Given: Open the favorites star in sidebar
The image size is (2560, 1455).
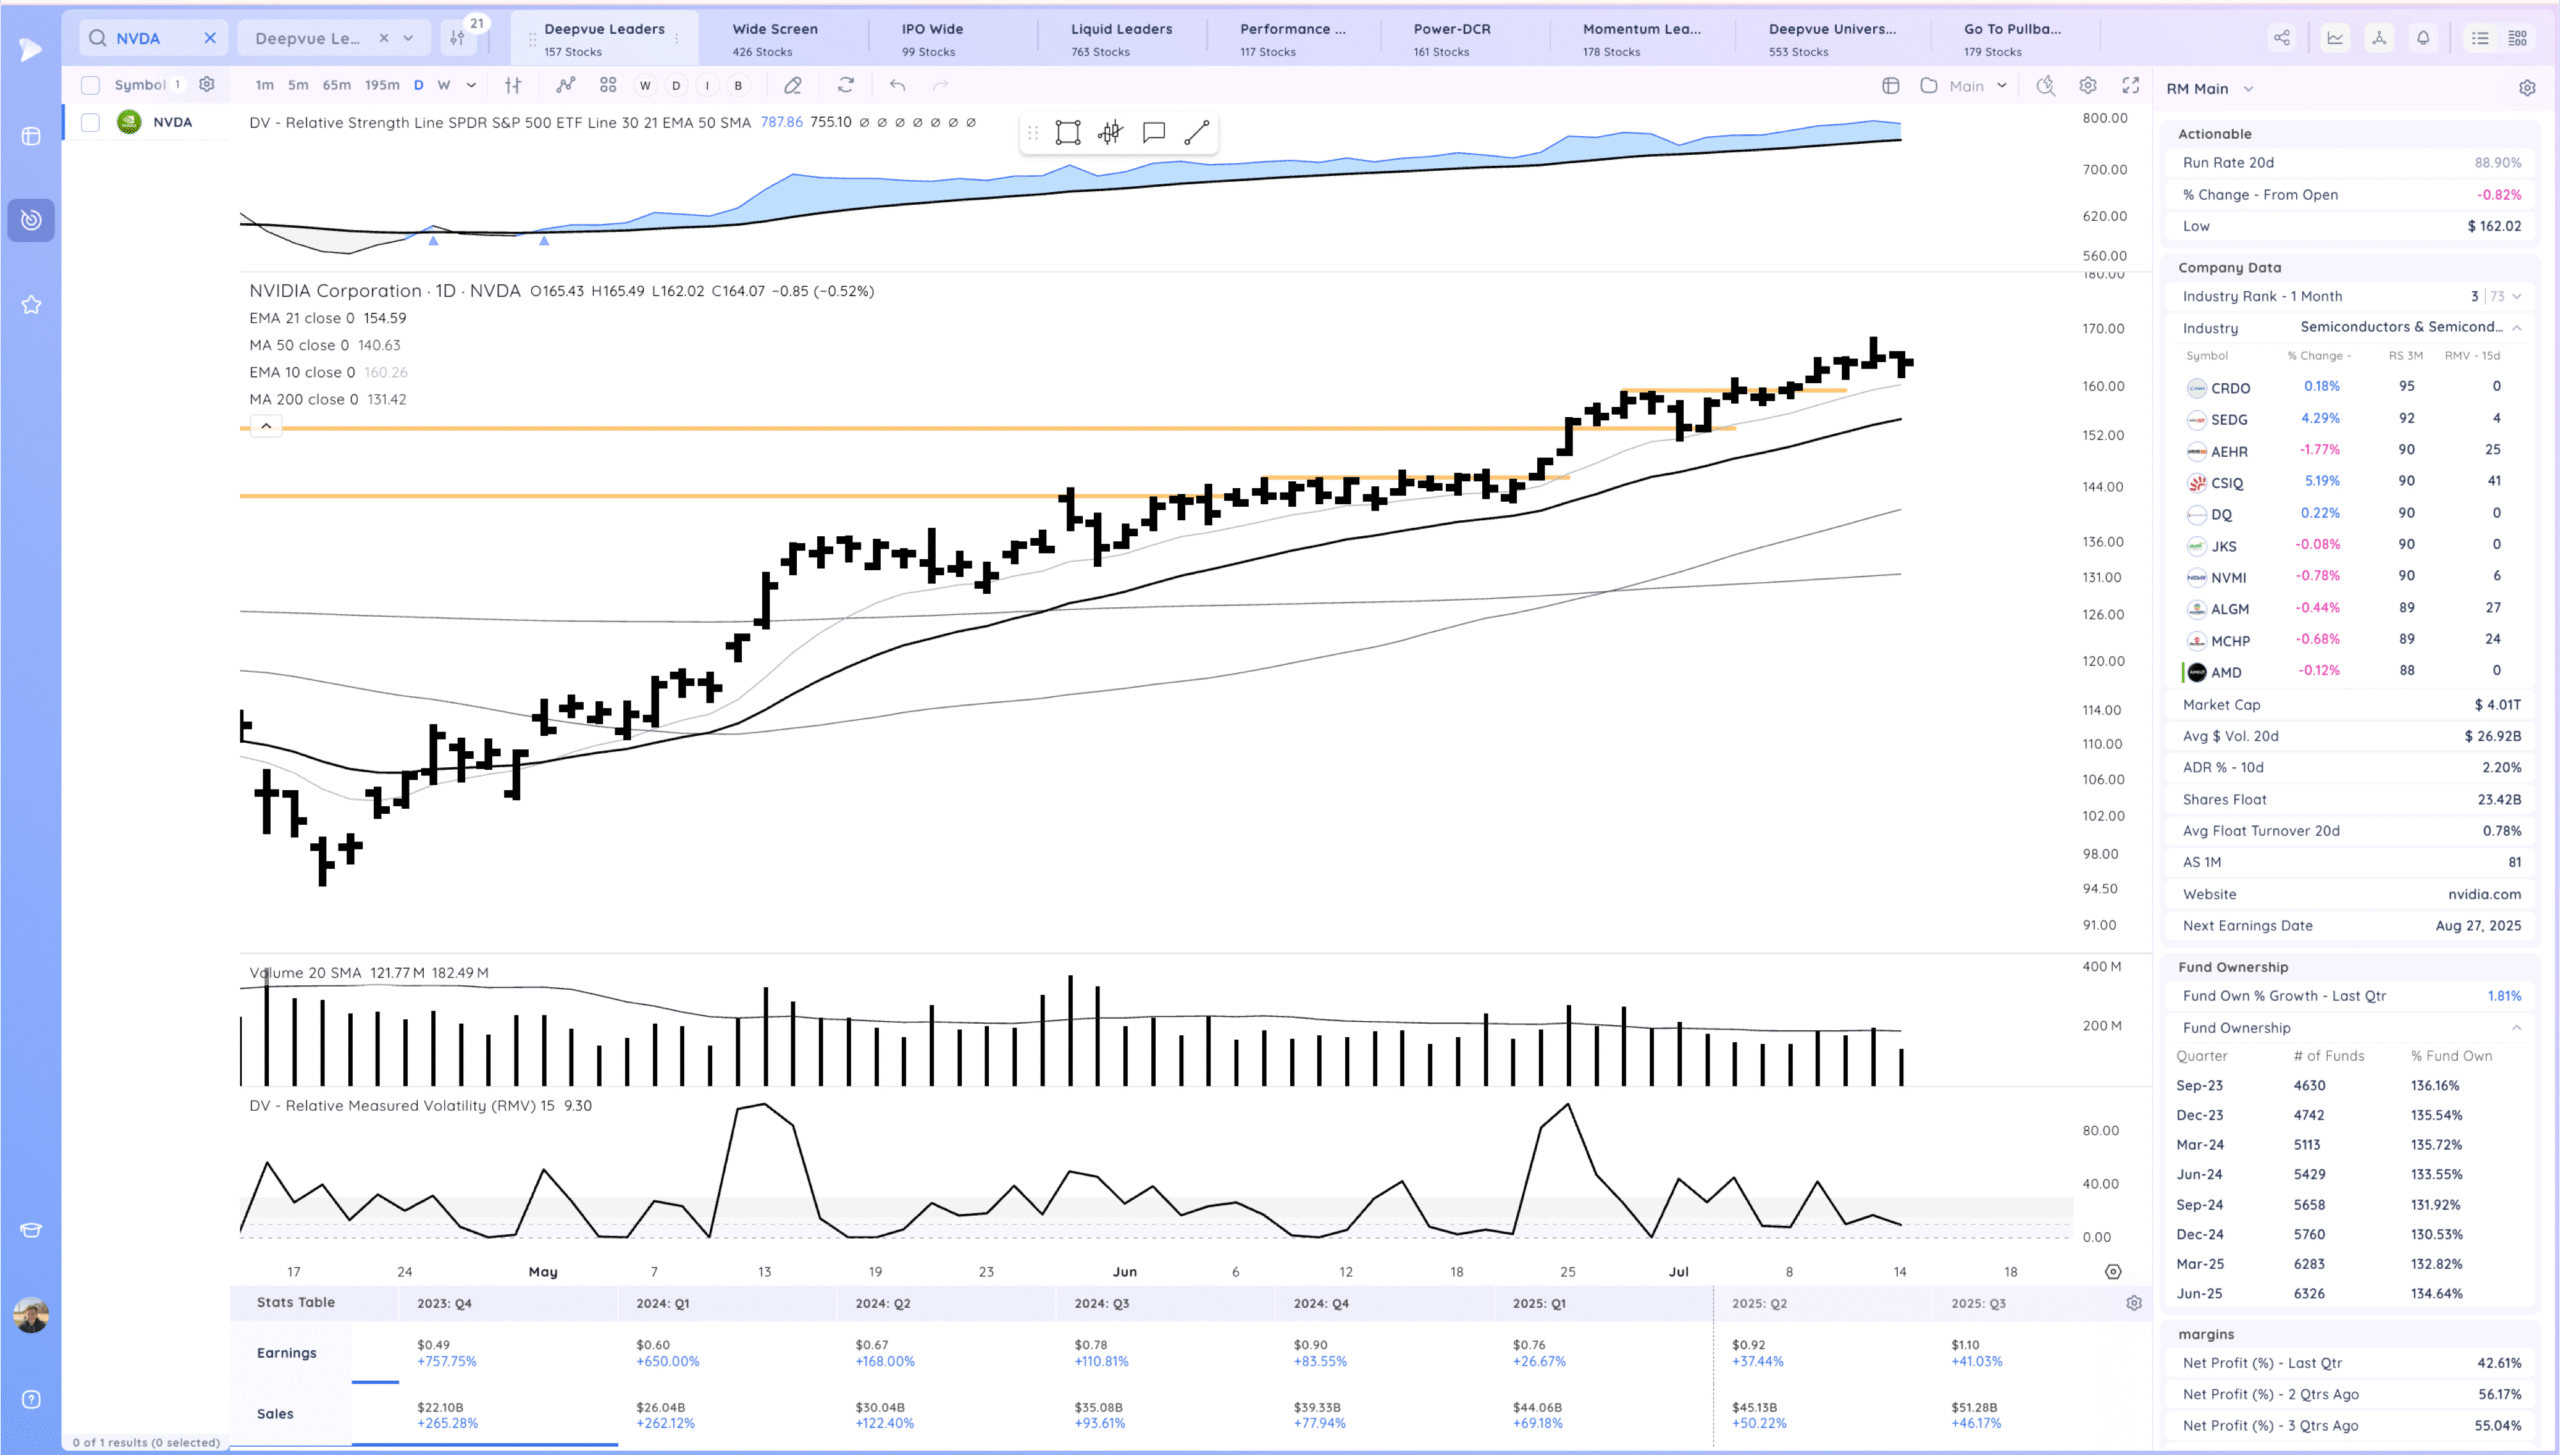Looking at the screenshot, I should click(31, 305).
